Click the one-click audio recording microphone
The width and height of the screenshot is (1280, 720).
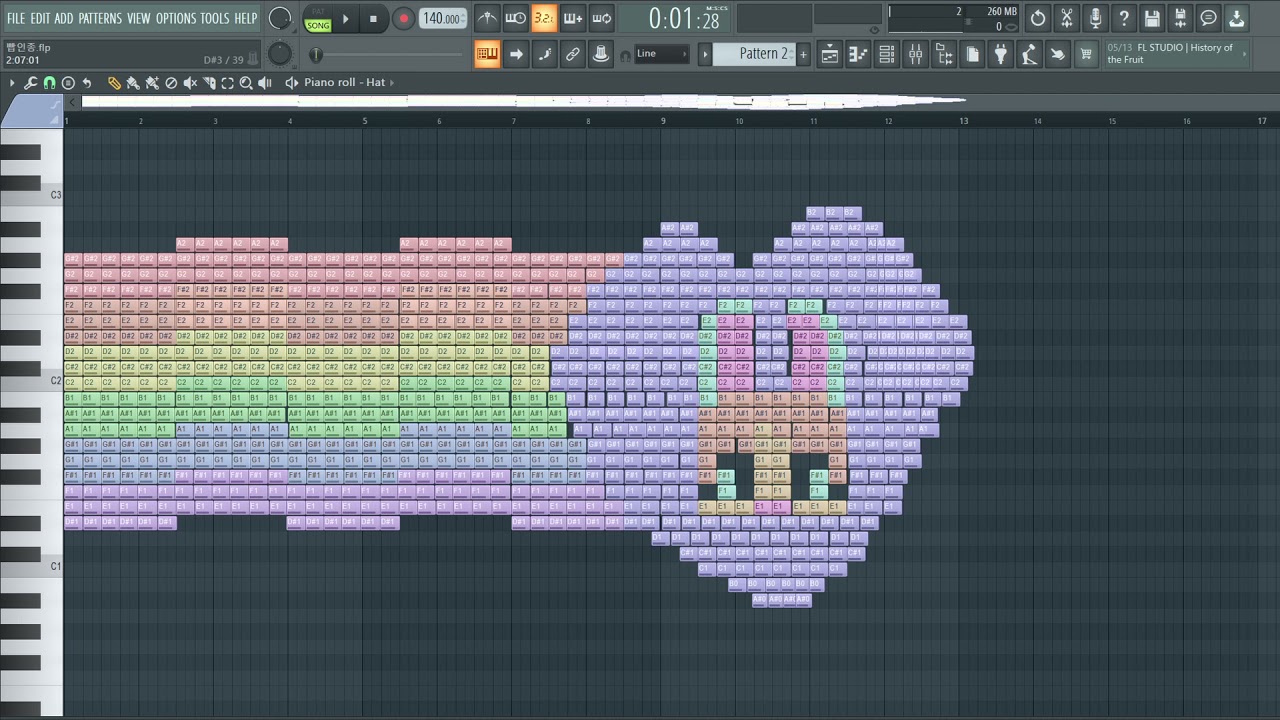(x=1095, y=18)
